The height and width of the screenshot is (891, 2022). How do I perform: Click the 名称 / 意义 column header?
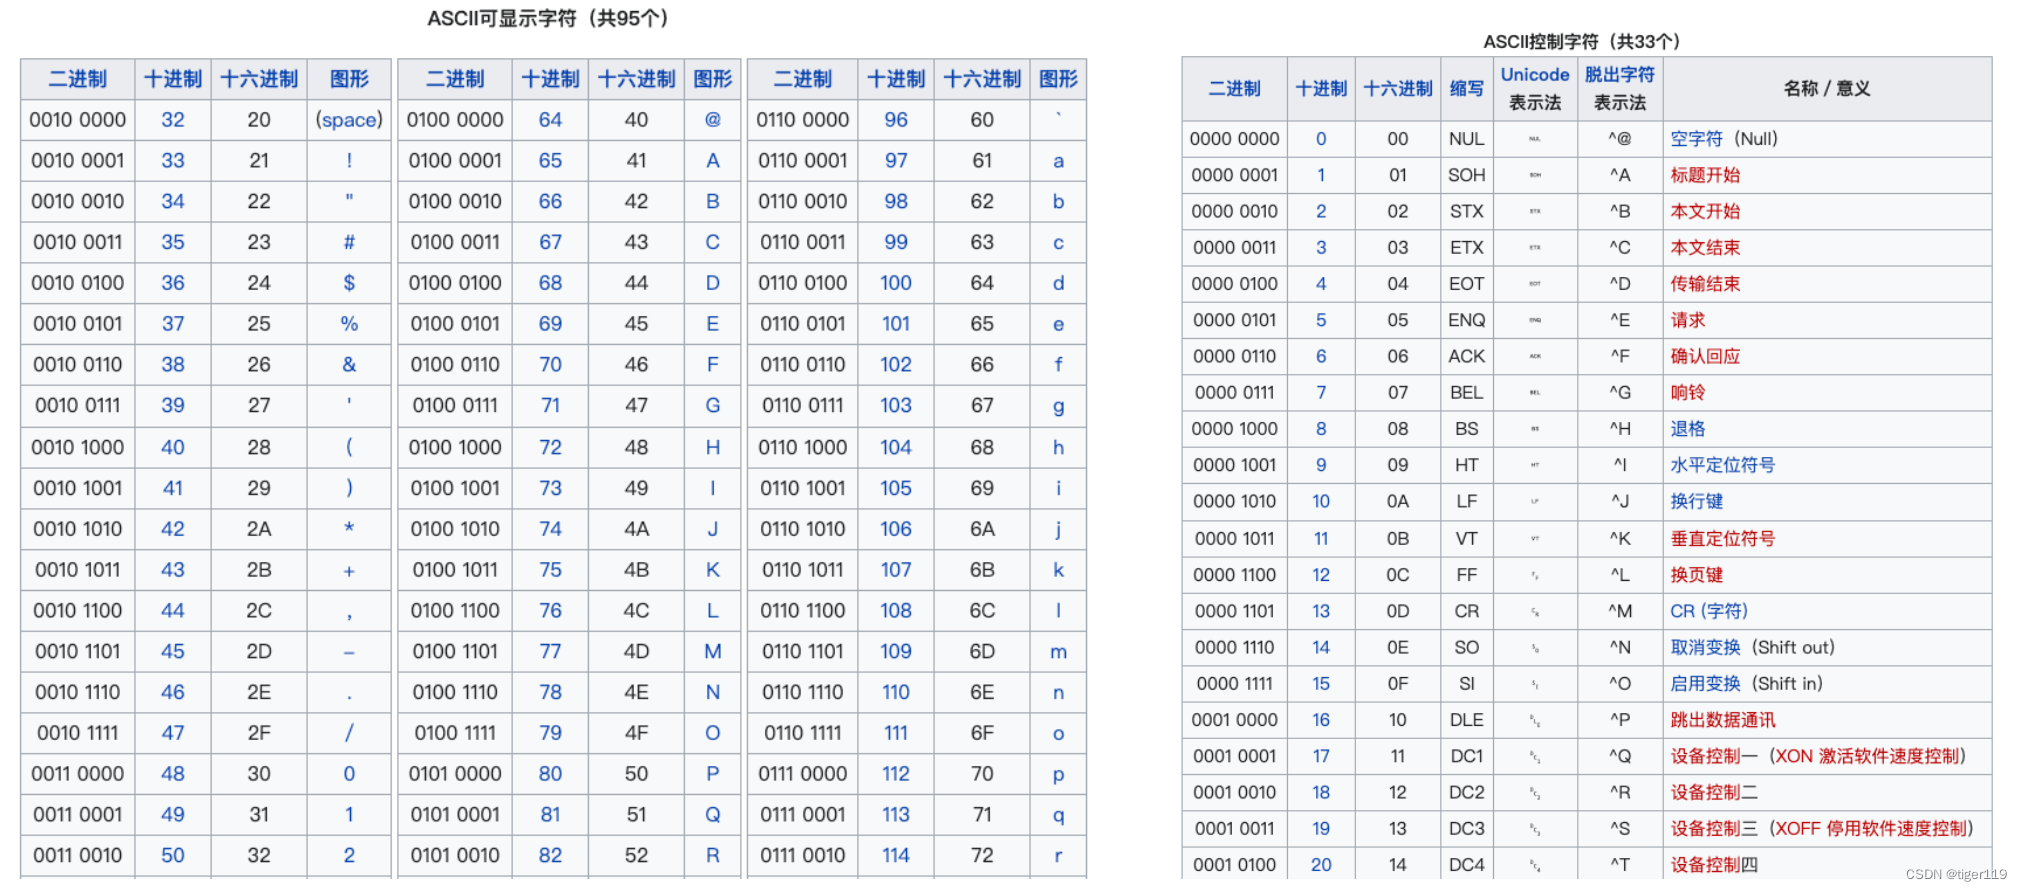tap(1827, 89)
